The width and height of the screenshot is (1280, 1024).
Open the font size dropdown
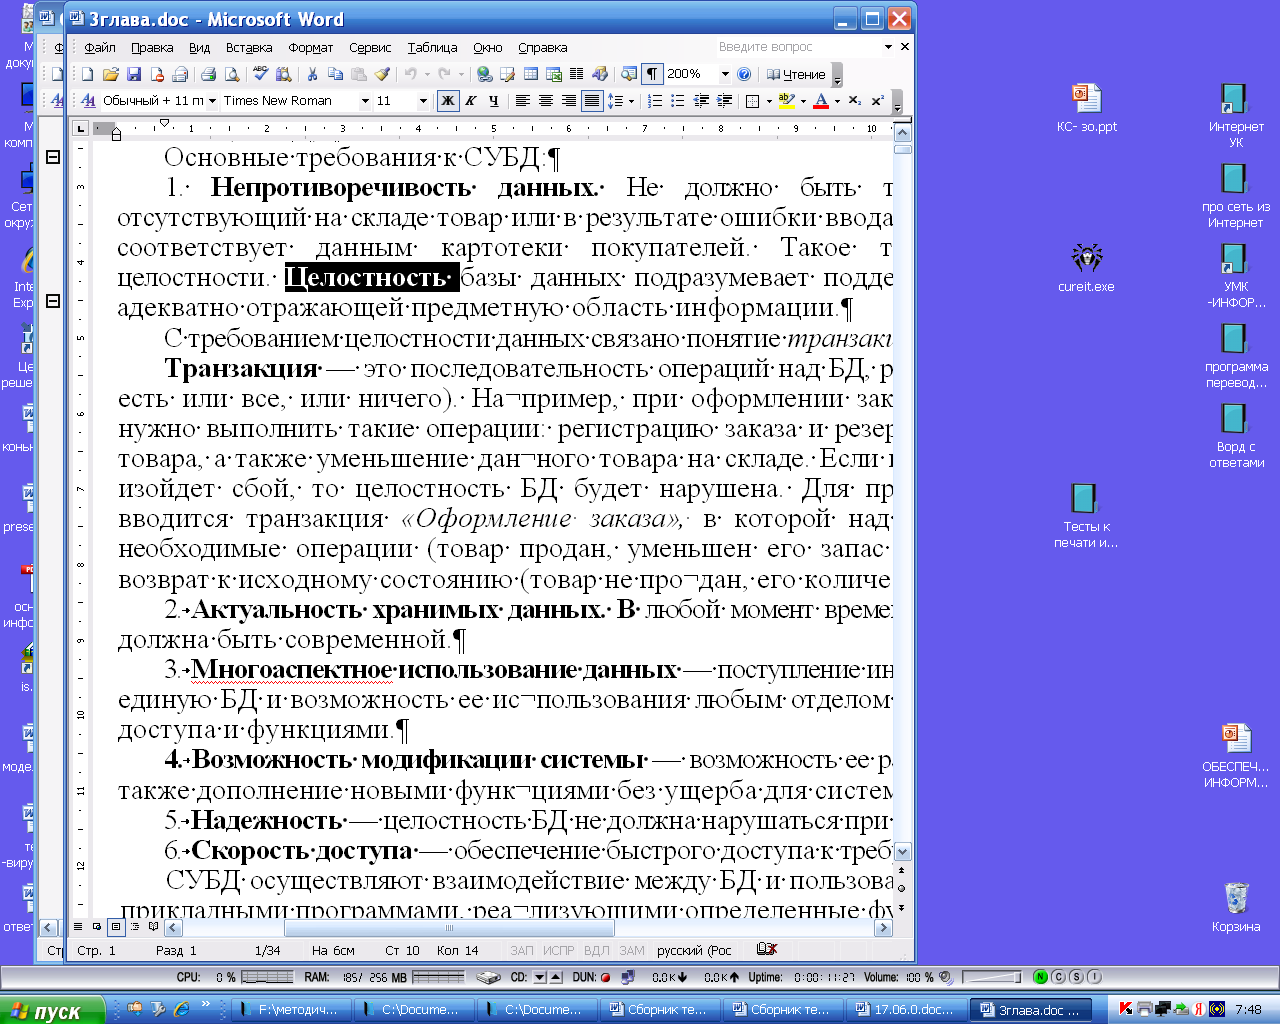click(423, 101)
